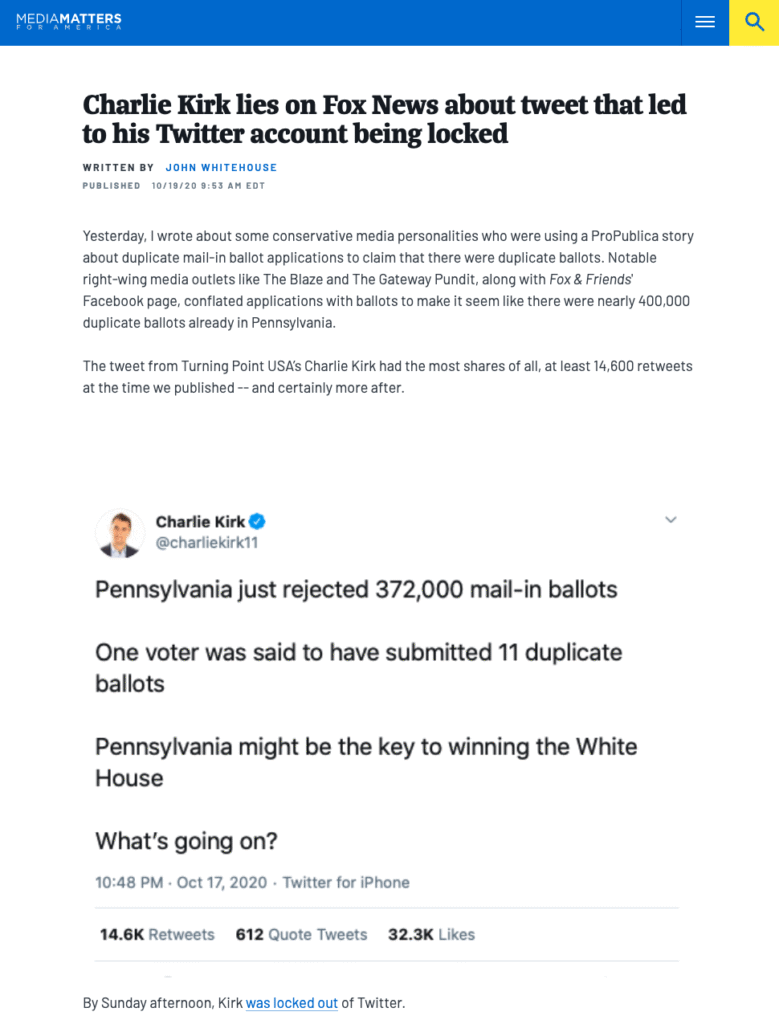This screenshot has width=779, height=1024.
Task: Click the blue verified badge
Action: click(x=257, y=521)
